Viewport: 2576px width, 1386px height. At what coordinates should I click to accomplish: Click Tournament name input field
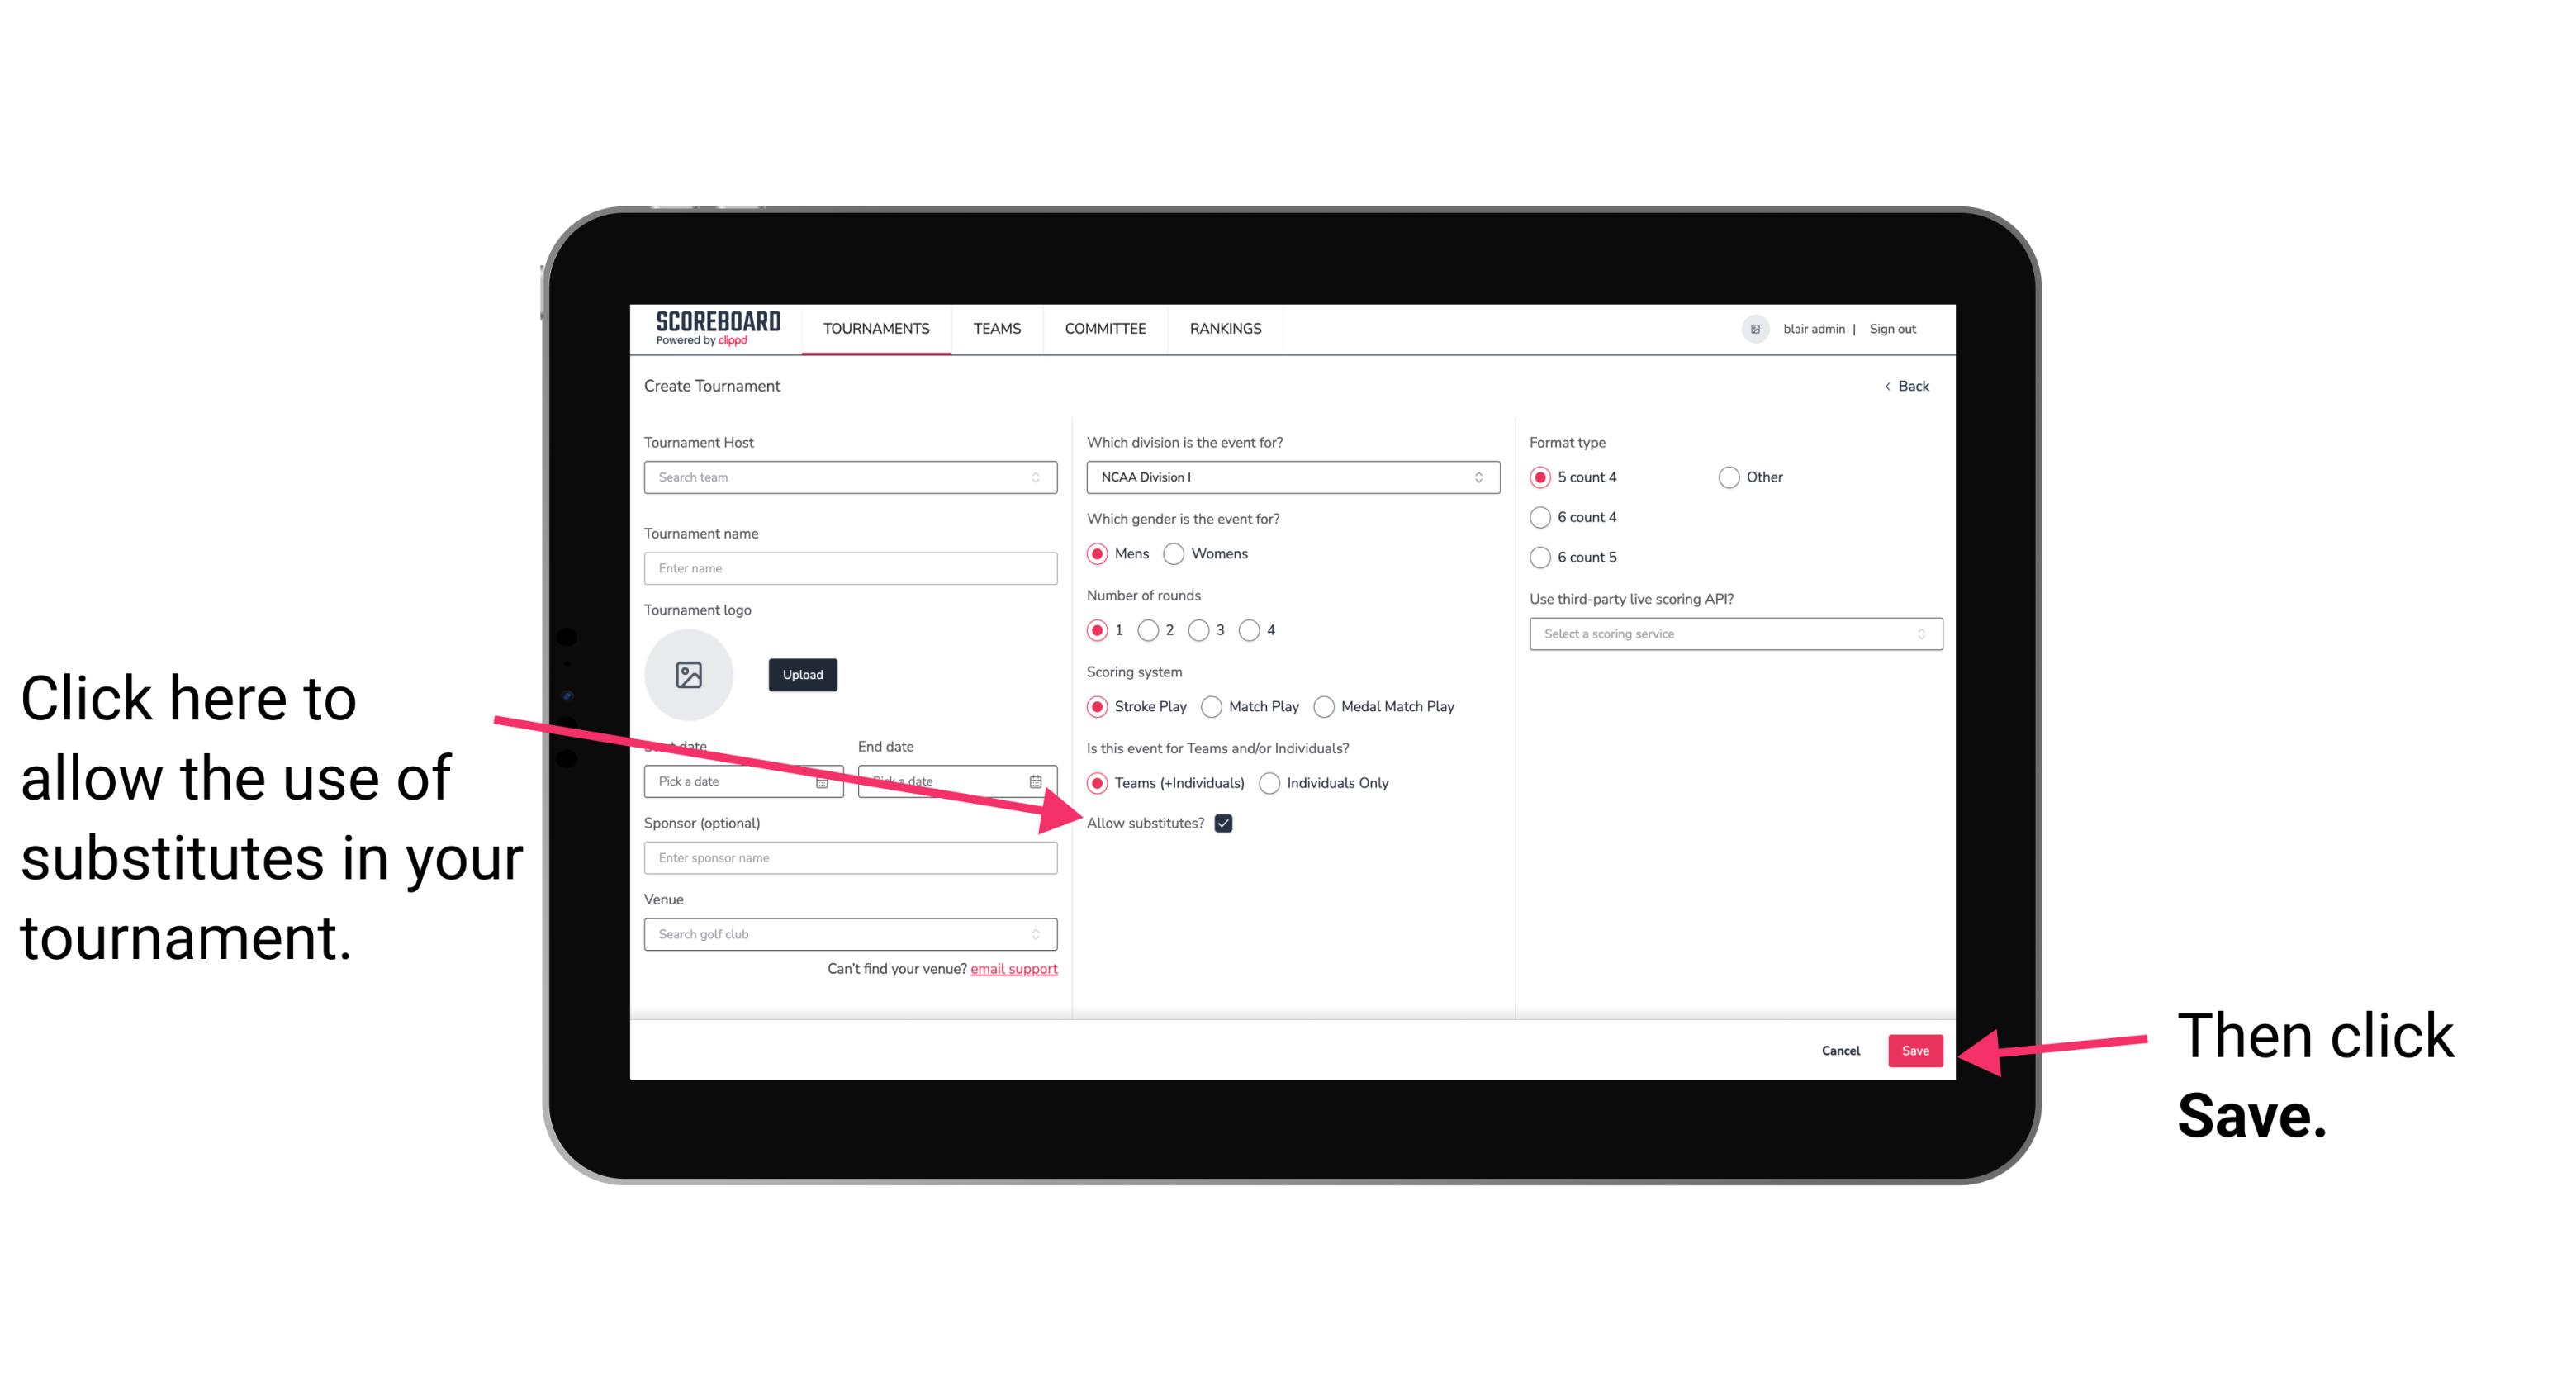852,568
